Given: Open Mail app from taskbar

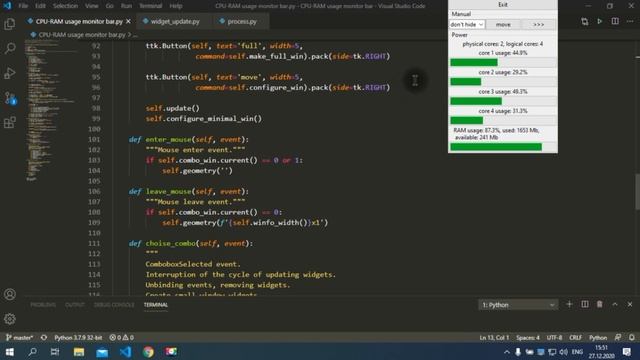Looking at the screenshot, I should pos(102,351).
